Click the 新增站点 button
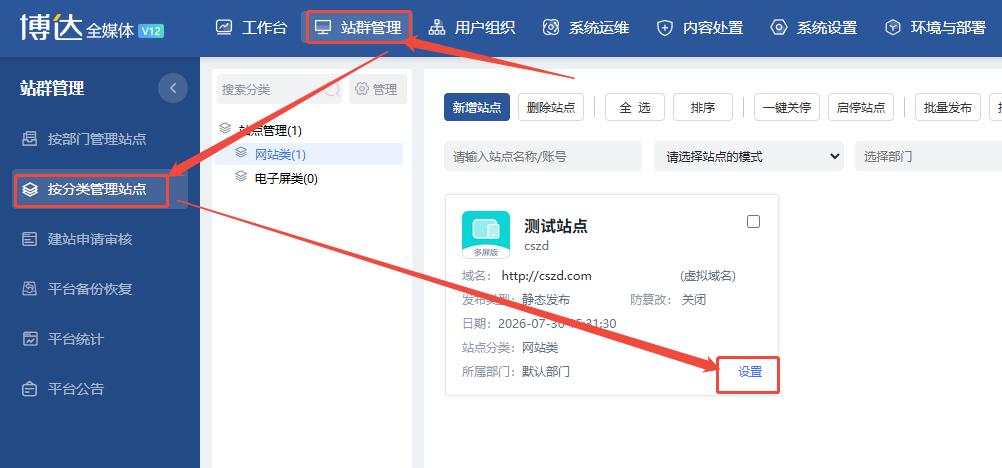 click(477, 107)
